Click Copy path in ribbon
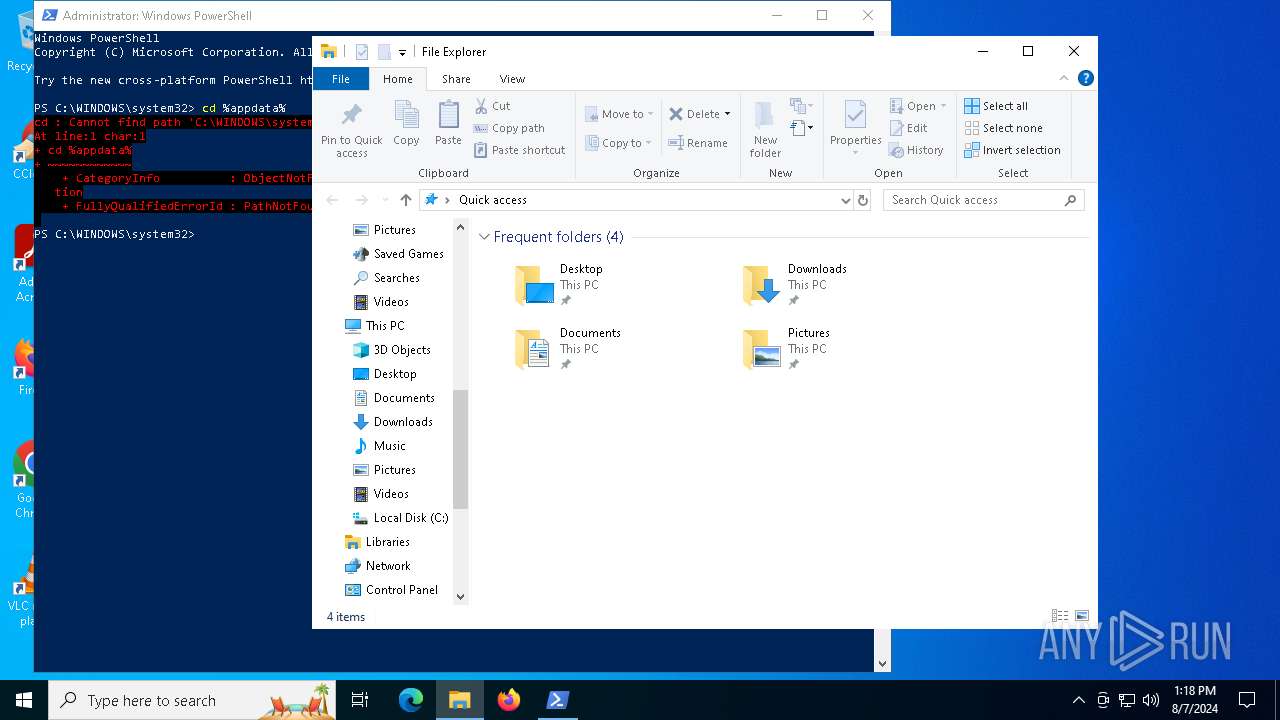 (509, 128)
